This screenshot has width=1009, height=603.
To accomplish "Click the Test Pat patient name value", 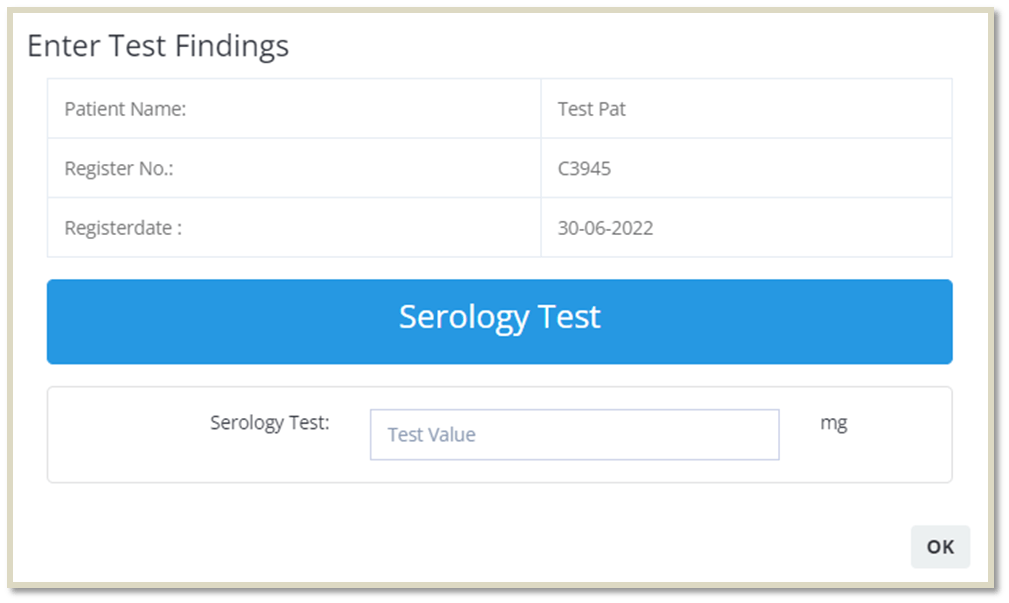I will pyautogui.click(x=591, y=109).
